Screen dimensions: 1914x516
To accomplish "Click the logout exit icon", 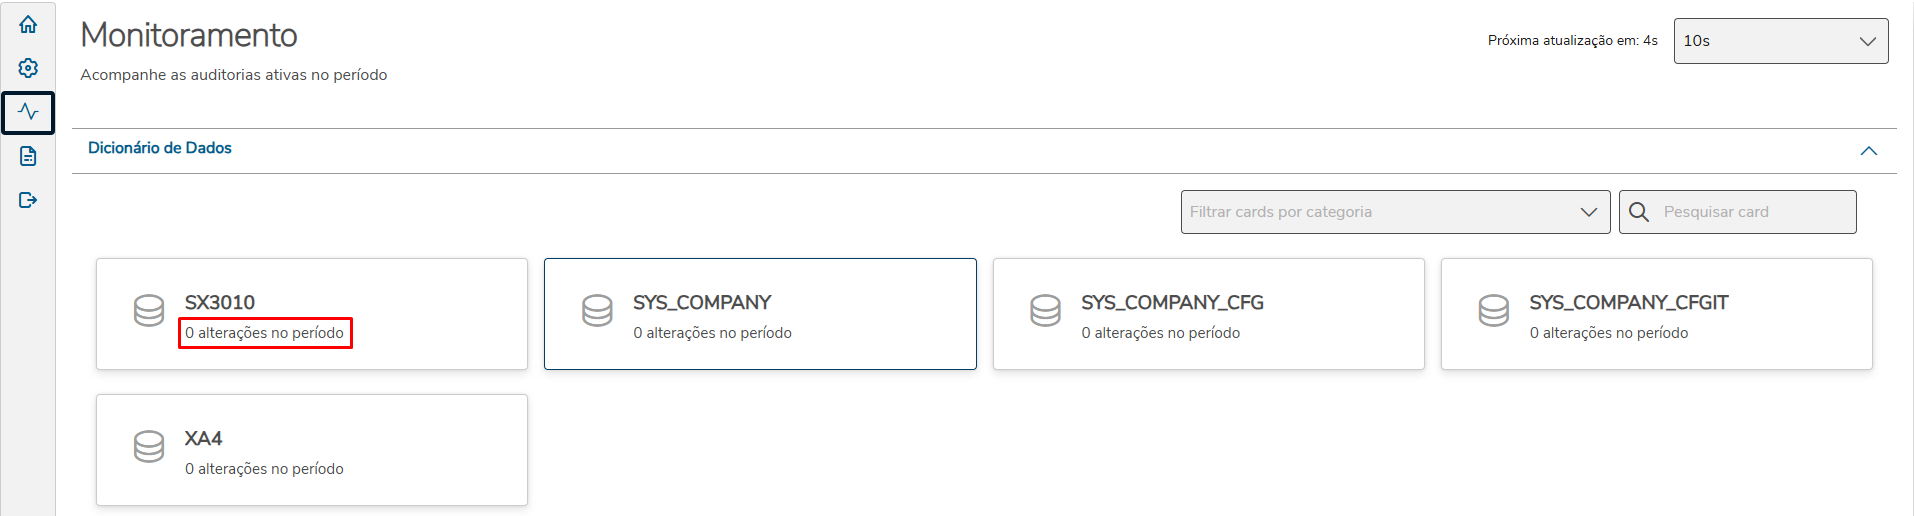I will (x=28, y=200).
